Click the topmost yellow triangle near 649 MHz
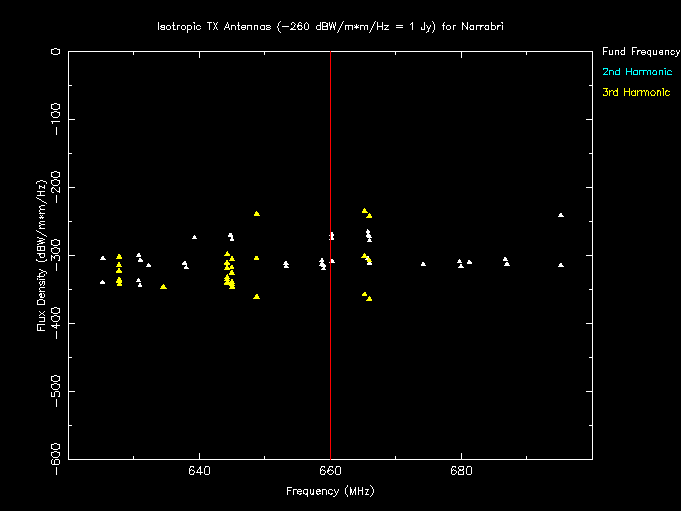 point(257,213)
